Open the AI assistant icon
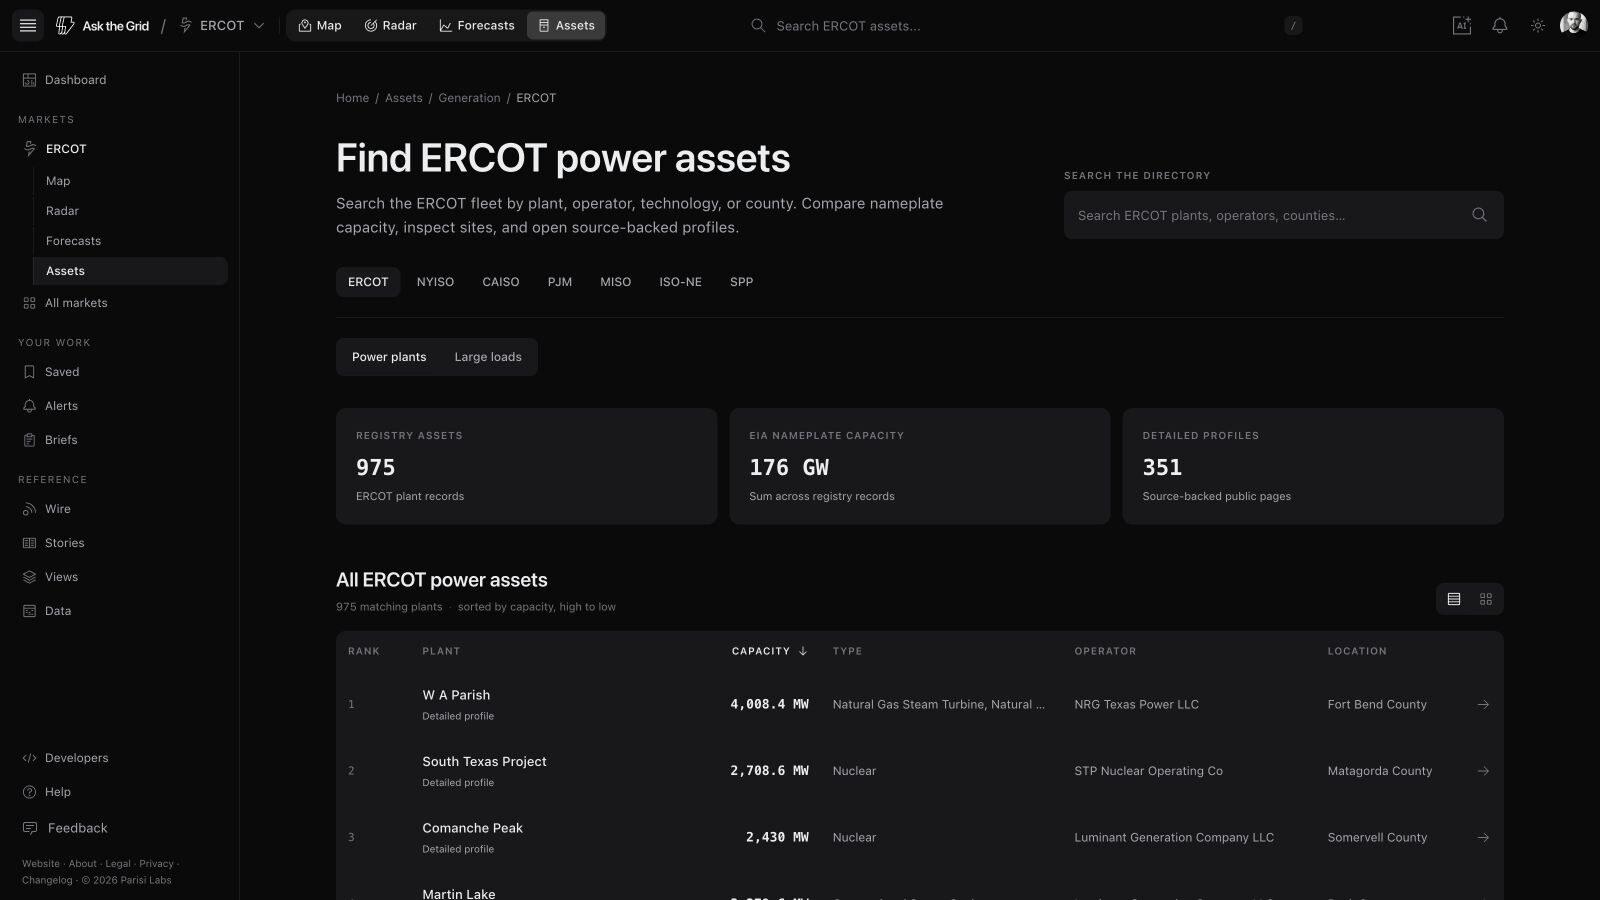The width and height of the screenshot is (1600, 900). coord(1462,26)
